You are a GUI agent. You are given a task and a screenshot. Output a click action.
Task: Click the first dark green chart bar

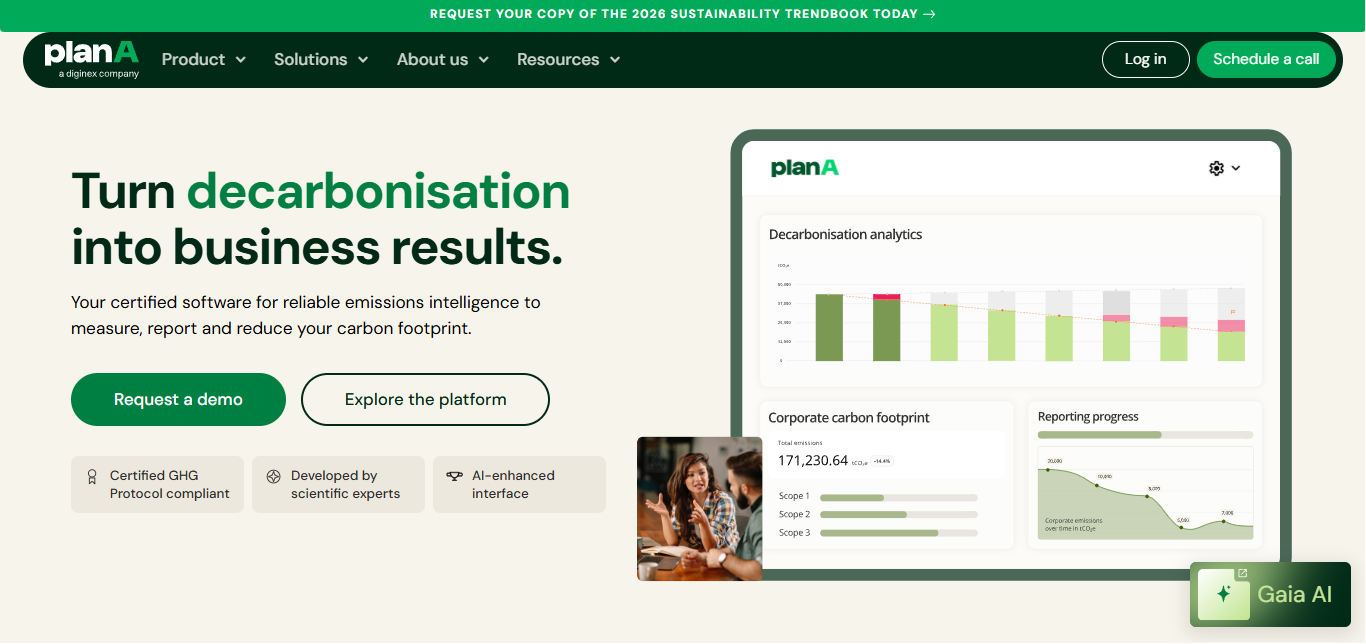[x=829, y=327]
